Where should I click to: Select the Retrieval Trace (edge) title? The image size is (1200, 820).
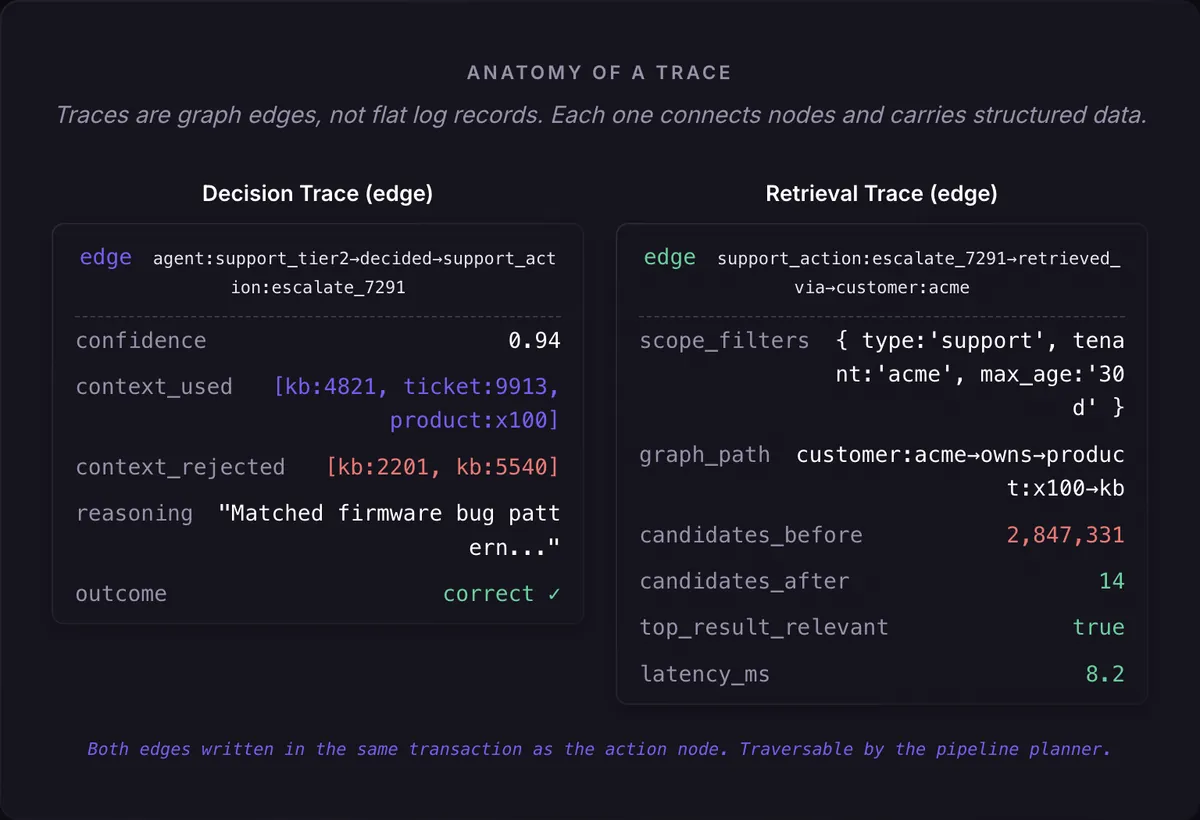881,193
